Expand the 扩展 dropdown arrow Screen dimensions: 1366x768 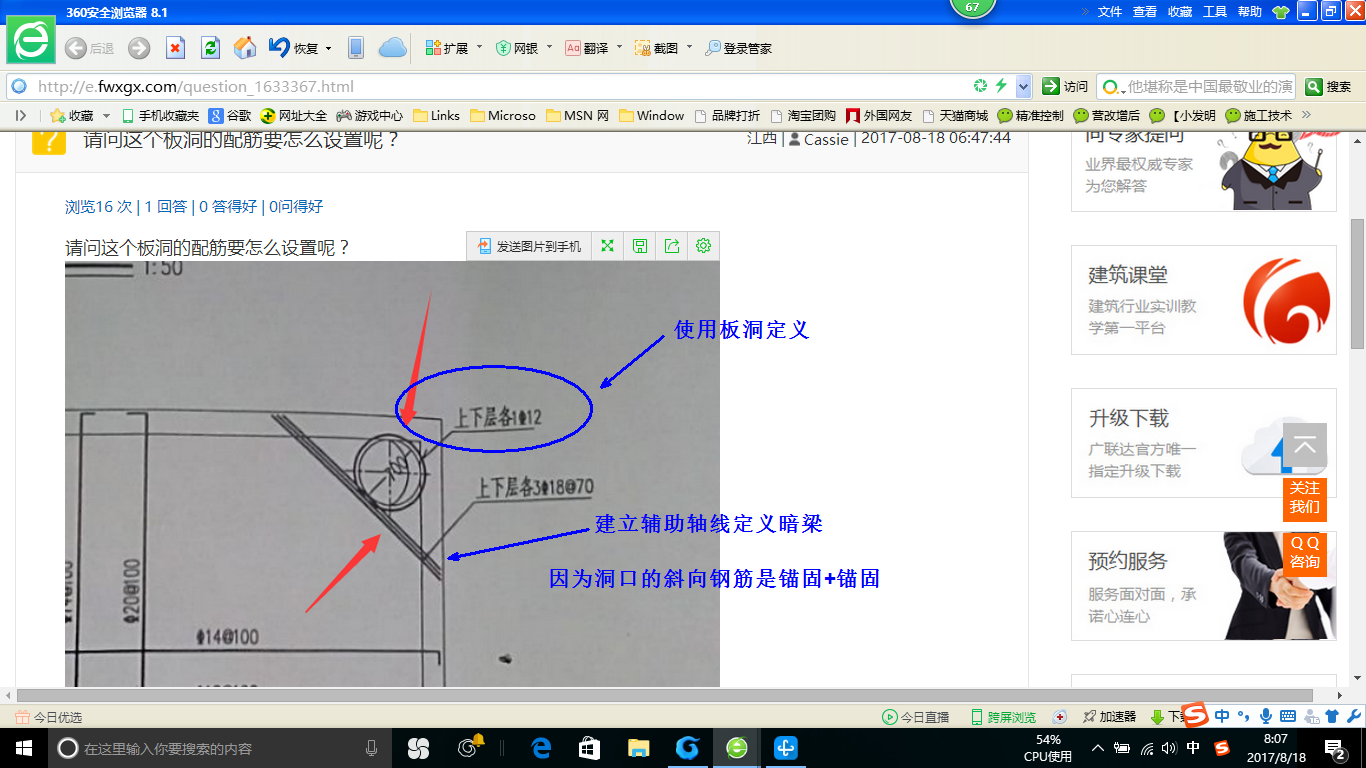479,47
